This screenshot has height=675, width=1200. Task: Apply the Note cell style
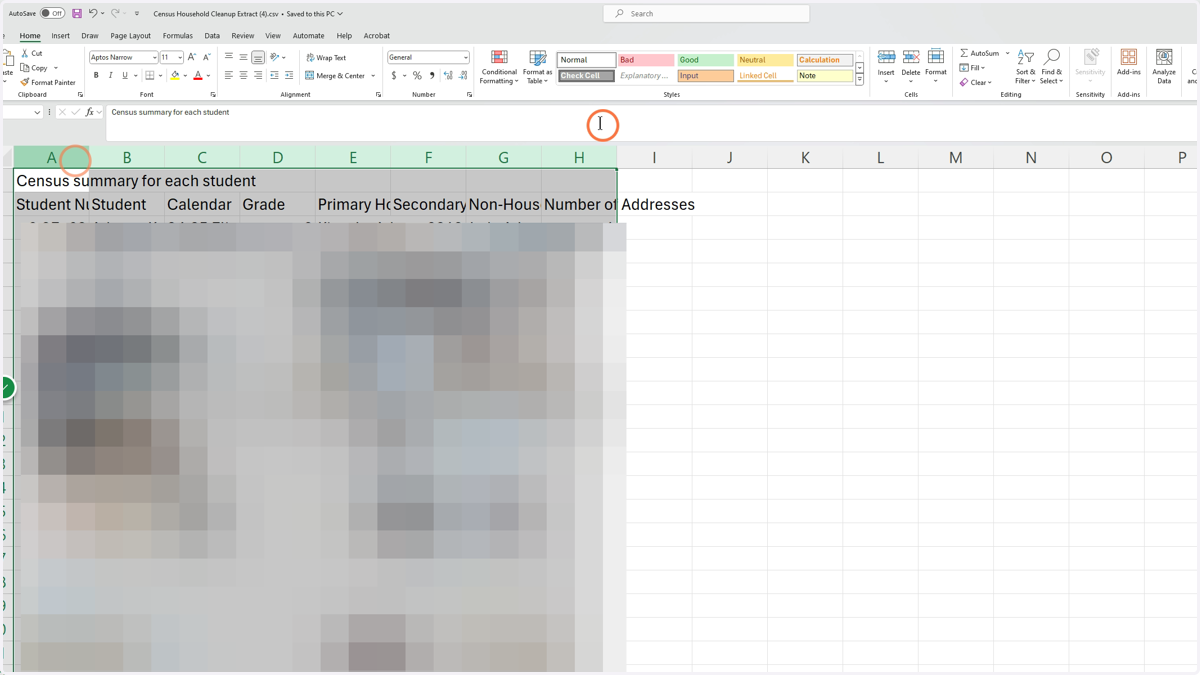pyautogui.click(x=825, y=75)
